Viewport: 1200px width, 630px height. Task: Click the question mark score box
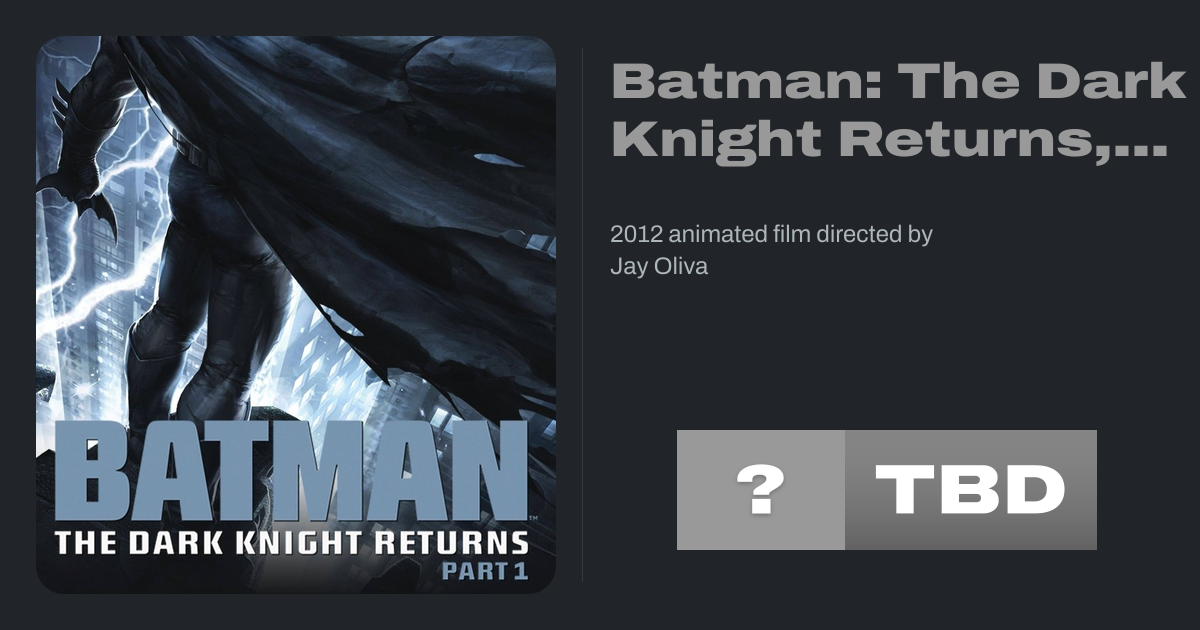pyautogui.click(x=760, y=490)
